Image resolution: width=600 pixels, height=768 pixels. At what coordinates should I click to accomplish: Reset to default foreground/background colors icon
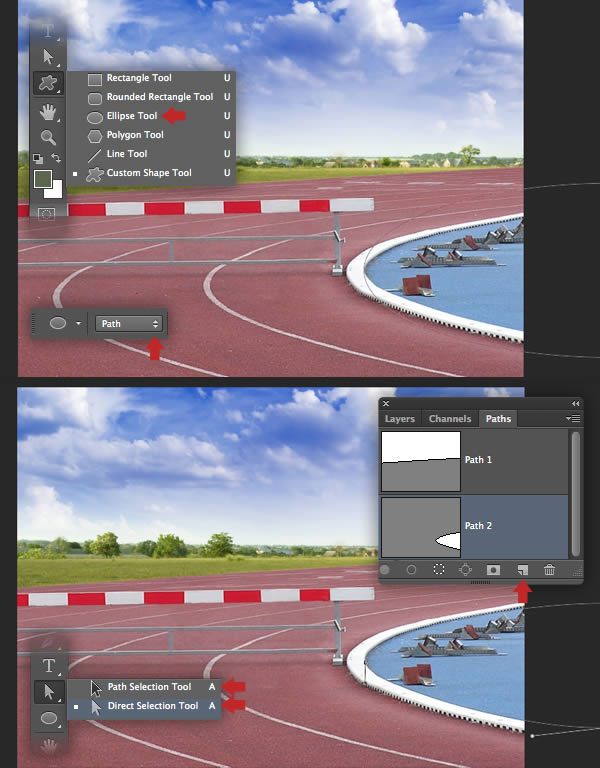coord(38,158)
